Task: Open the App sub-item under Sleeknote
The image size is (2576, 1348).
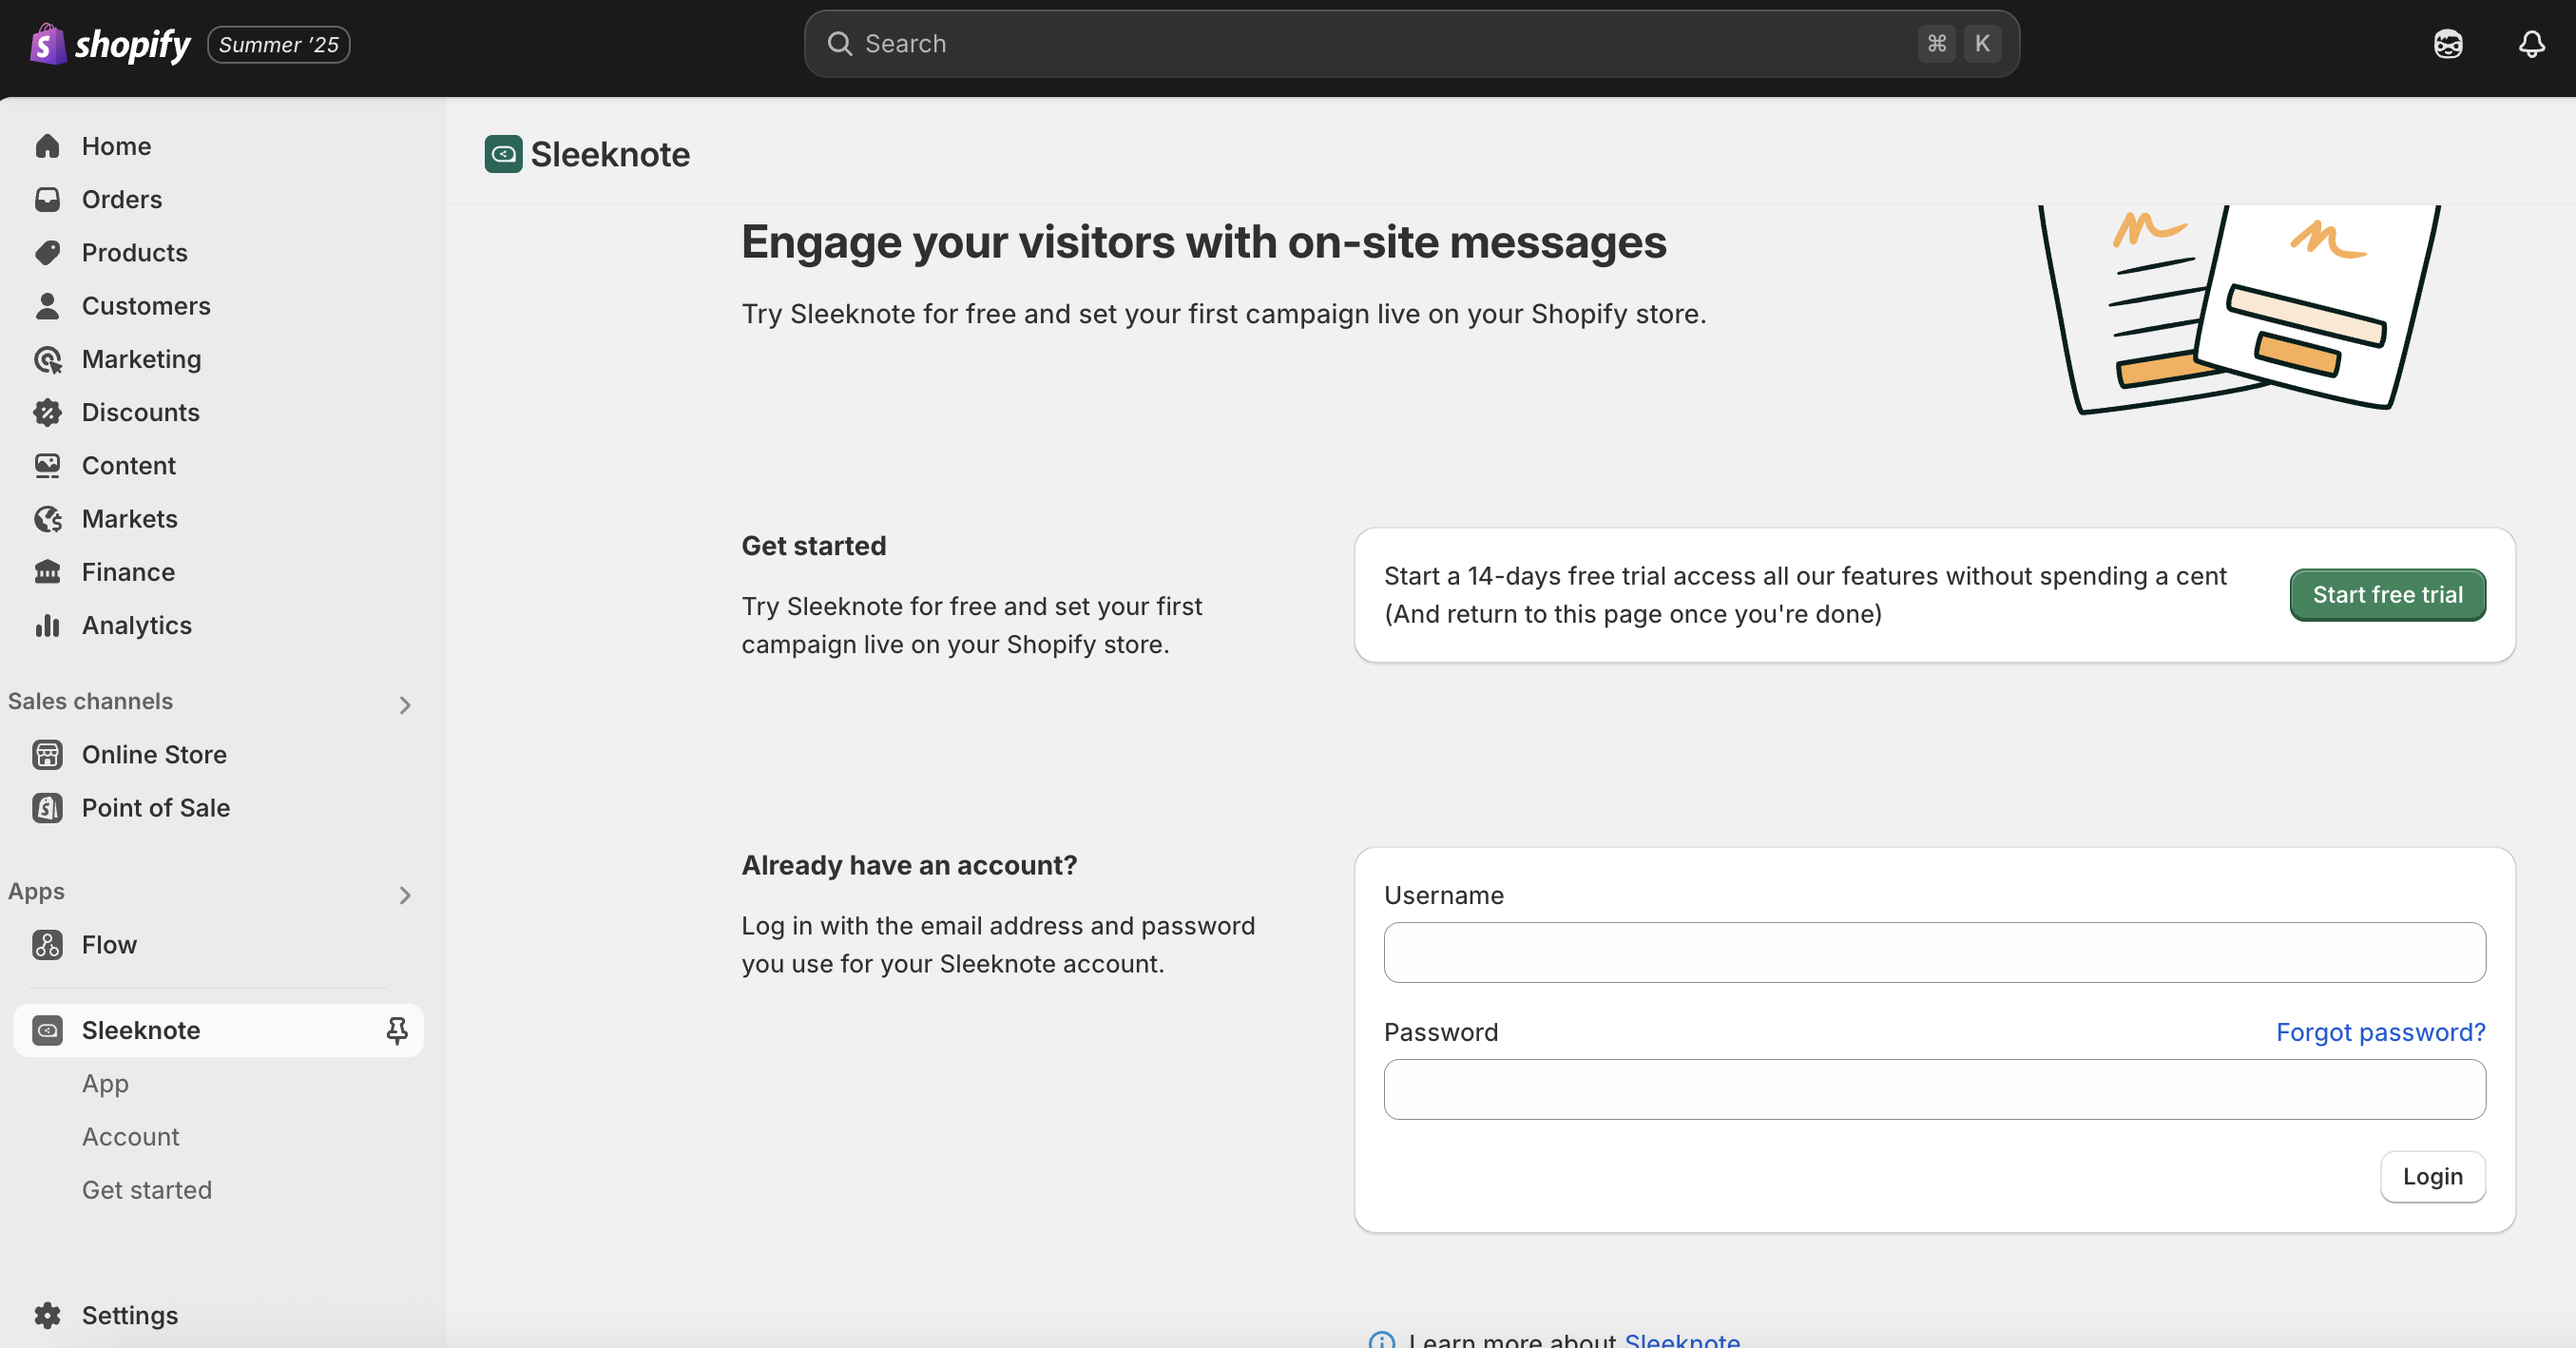Action: pyautogui.click(x=105, y=1083)
